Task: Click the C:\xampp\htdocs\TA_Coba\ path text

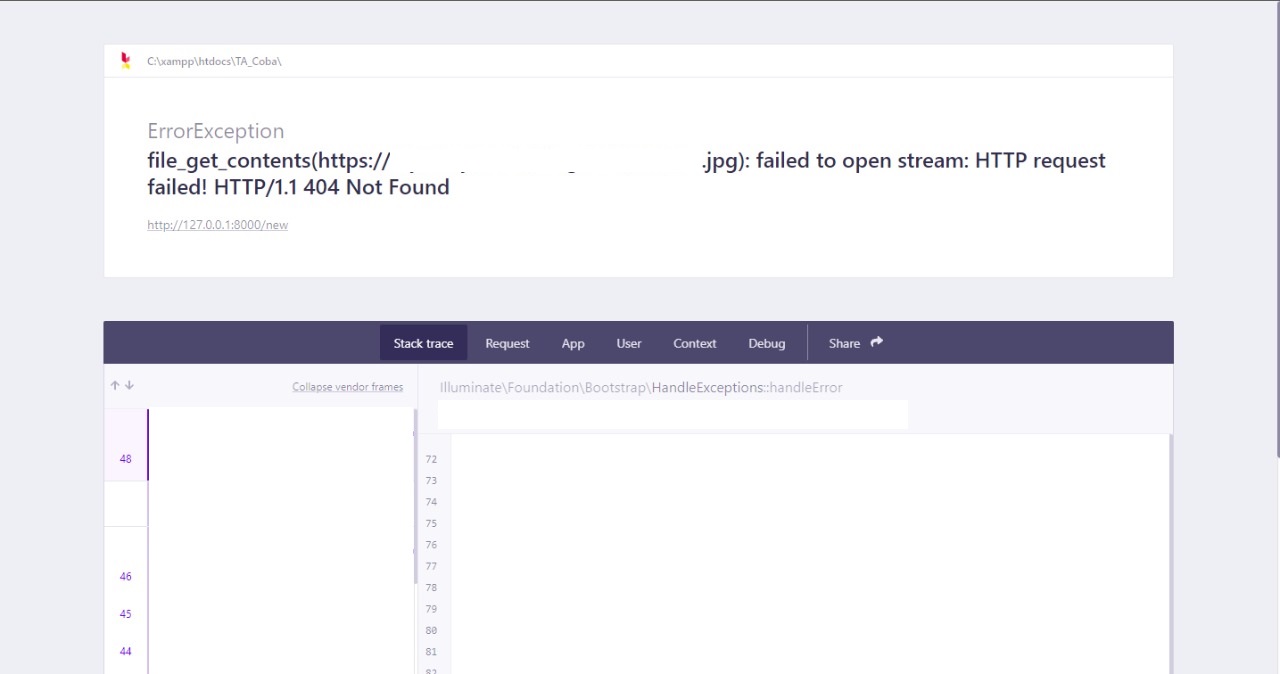Action: [x=214, y=61]
